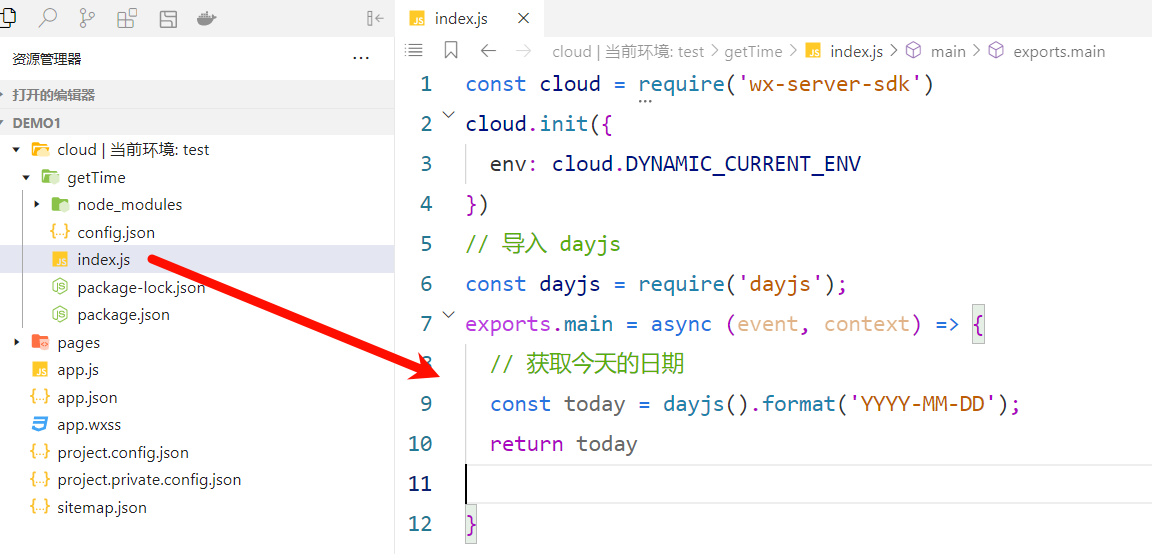Collapse the sidebar with the arrow icon
This screenshot has width=1152, height=554.
coord(375,18)
